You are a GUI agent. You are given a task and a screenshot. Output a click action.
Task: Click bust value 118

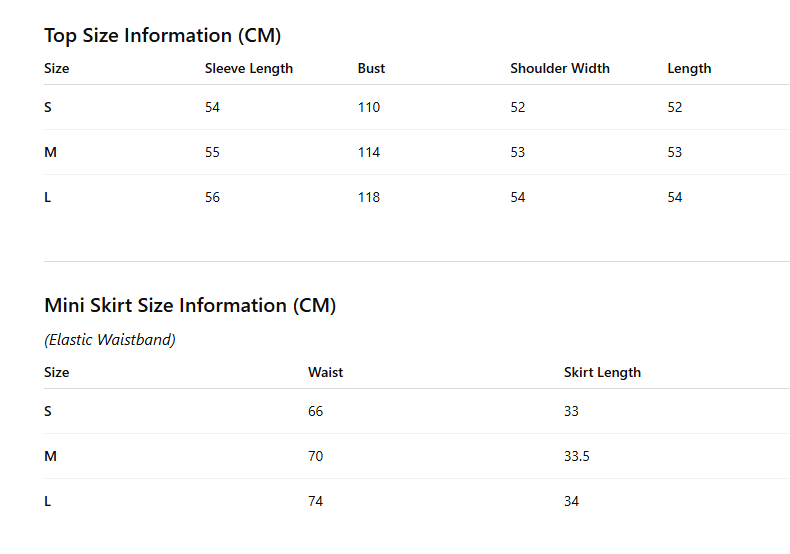click(369, 197)
